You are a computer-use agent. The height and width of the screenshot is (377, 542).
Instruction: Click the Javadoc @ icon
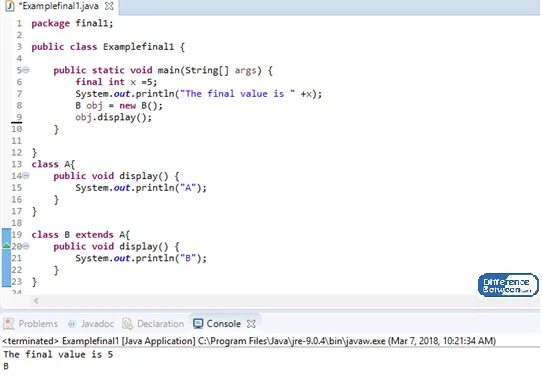(72, 324)
